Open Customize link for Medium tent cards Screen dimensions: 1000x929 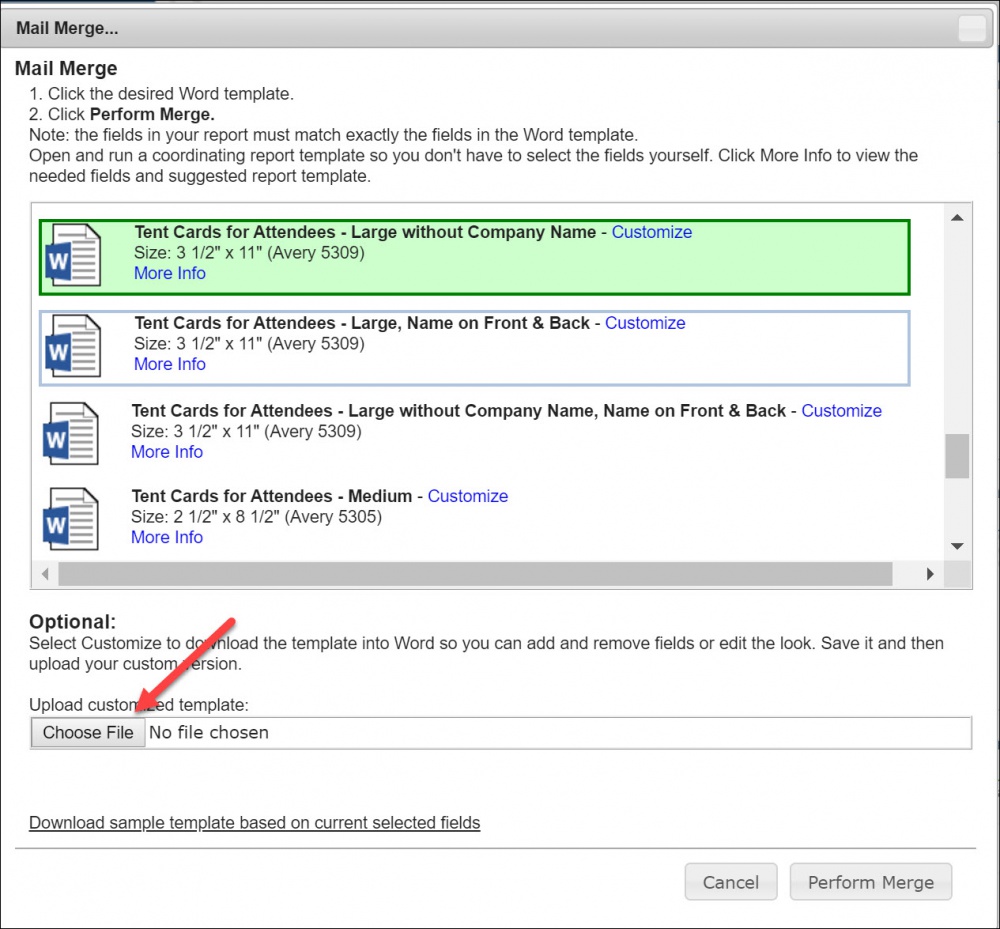467,496
